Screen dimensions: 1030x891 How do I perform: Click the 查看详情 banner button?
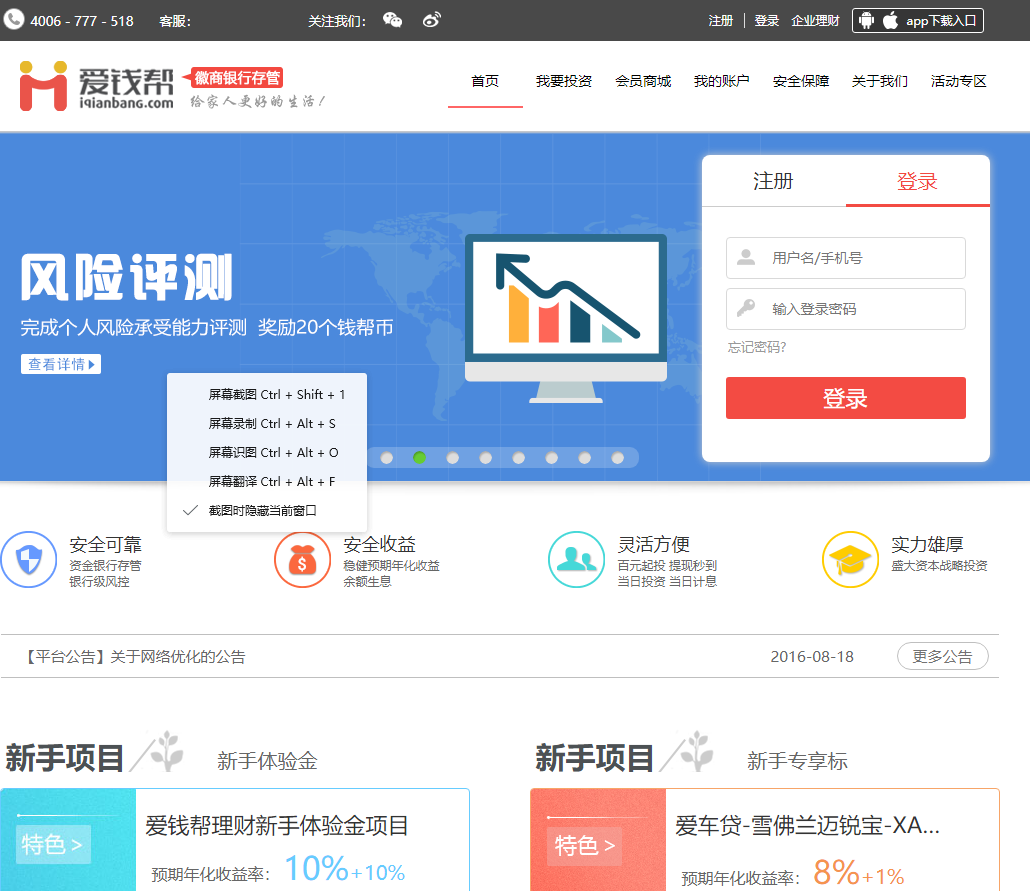click(x=60, y=363)
